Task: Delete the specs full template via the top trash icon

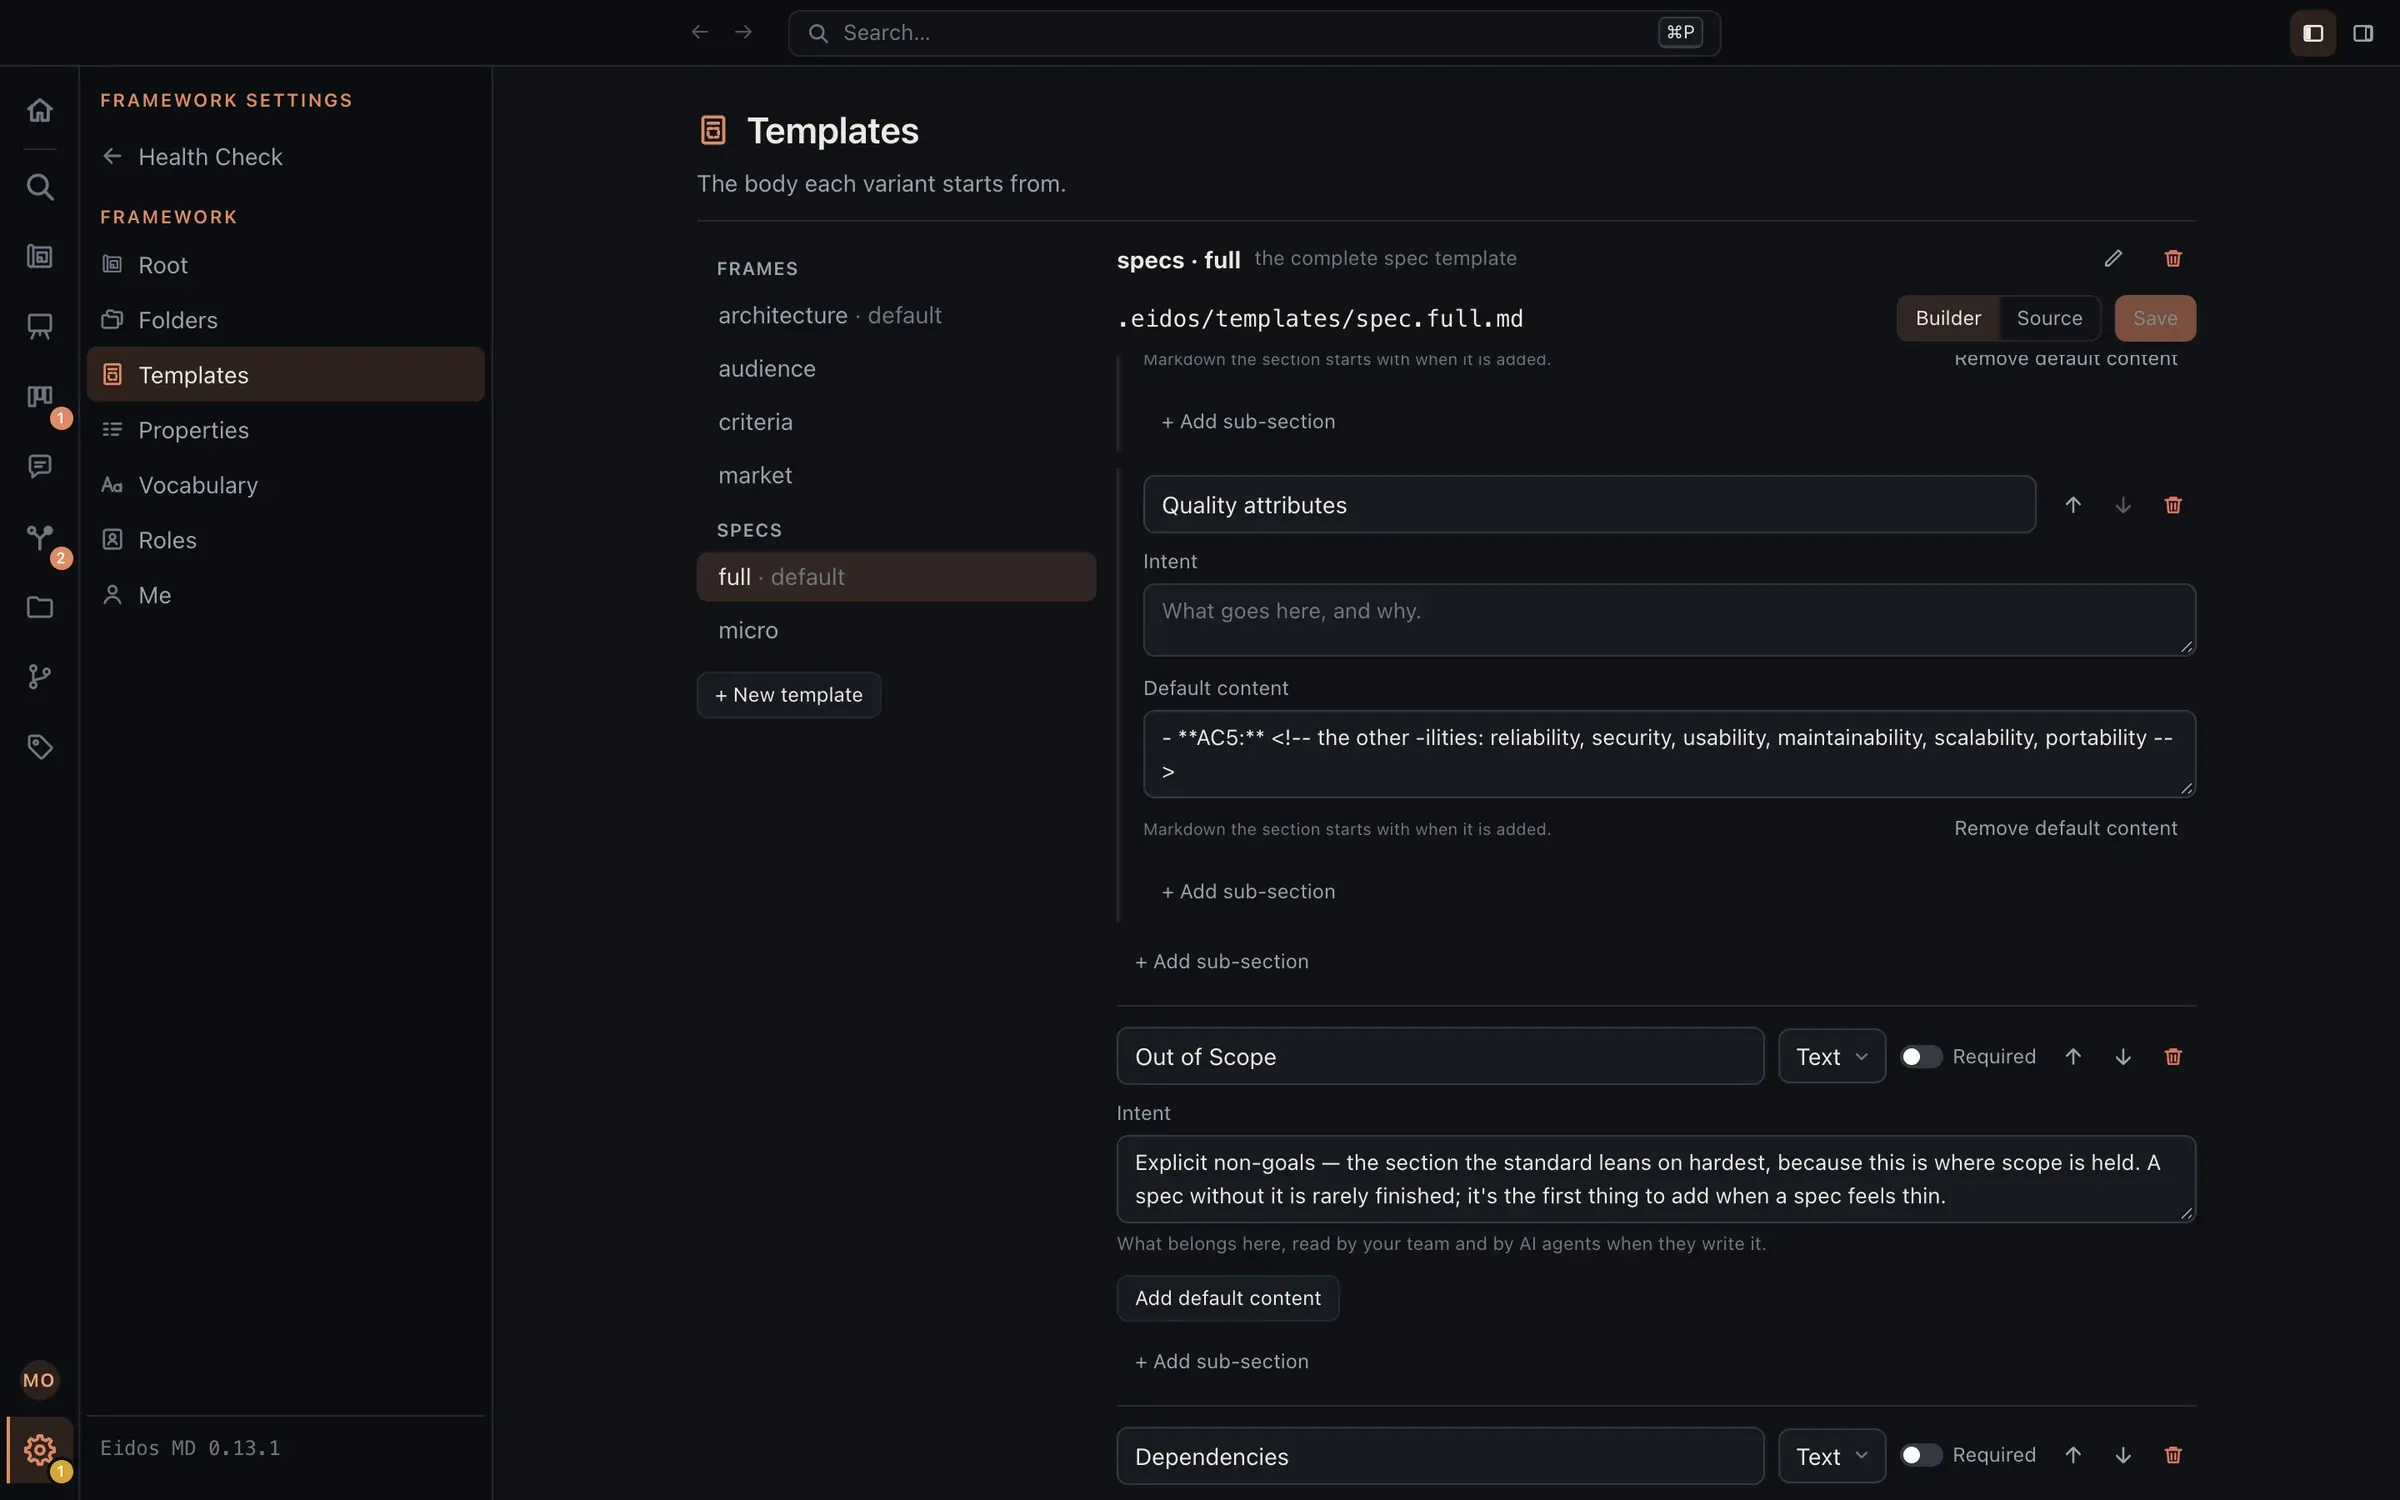Action: (x=2173, y=259)
